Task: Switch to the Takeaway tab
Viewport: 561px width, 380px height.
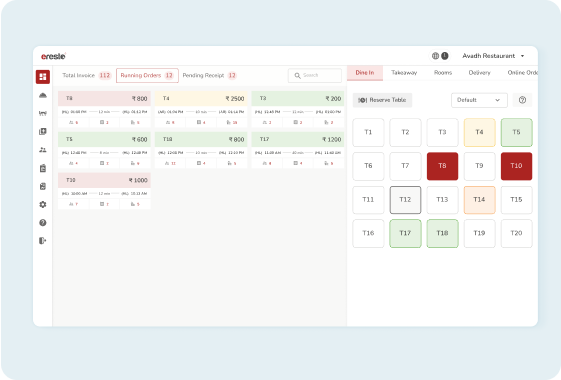Action: click(404, 73)
